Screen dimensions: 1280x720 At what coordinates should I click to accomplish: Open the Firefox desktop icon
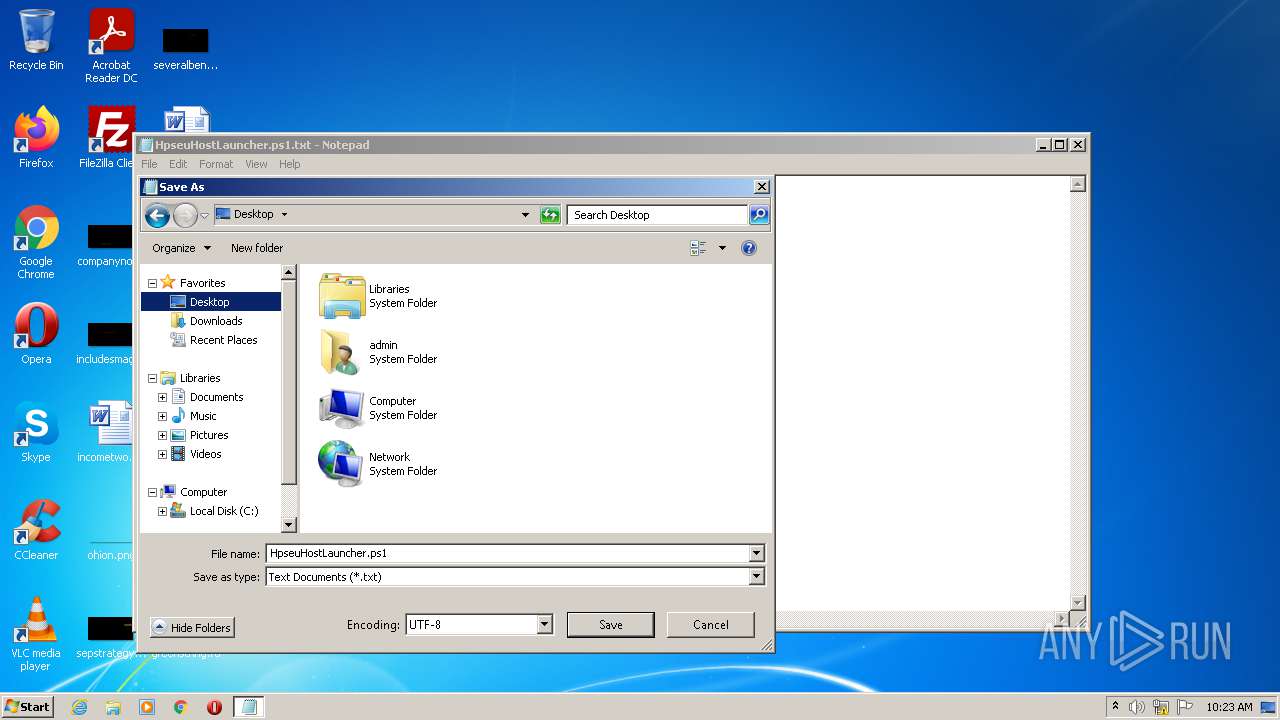click(x=36, y=138)
